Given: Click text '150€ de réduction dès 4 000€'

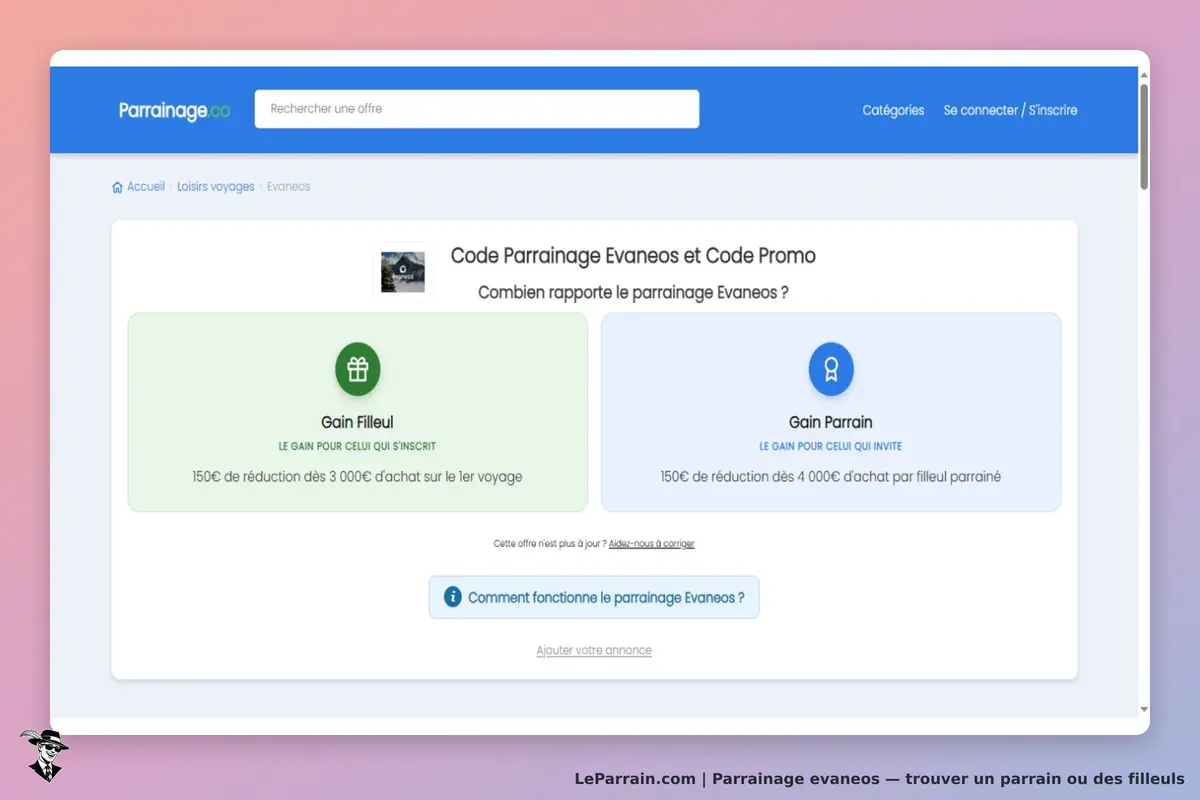Looking at the screenshot, I should tap(738, 477).
